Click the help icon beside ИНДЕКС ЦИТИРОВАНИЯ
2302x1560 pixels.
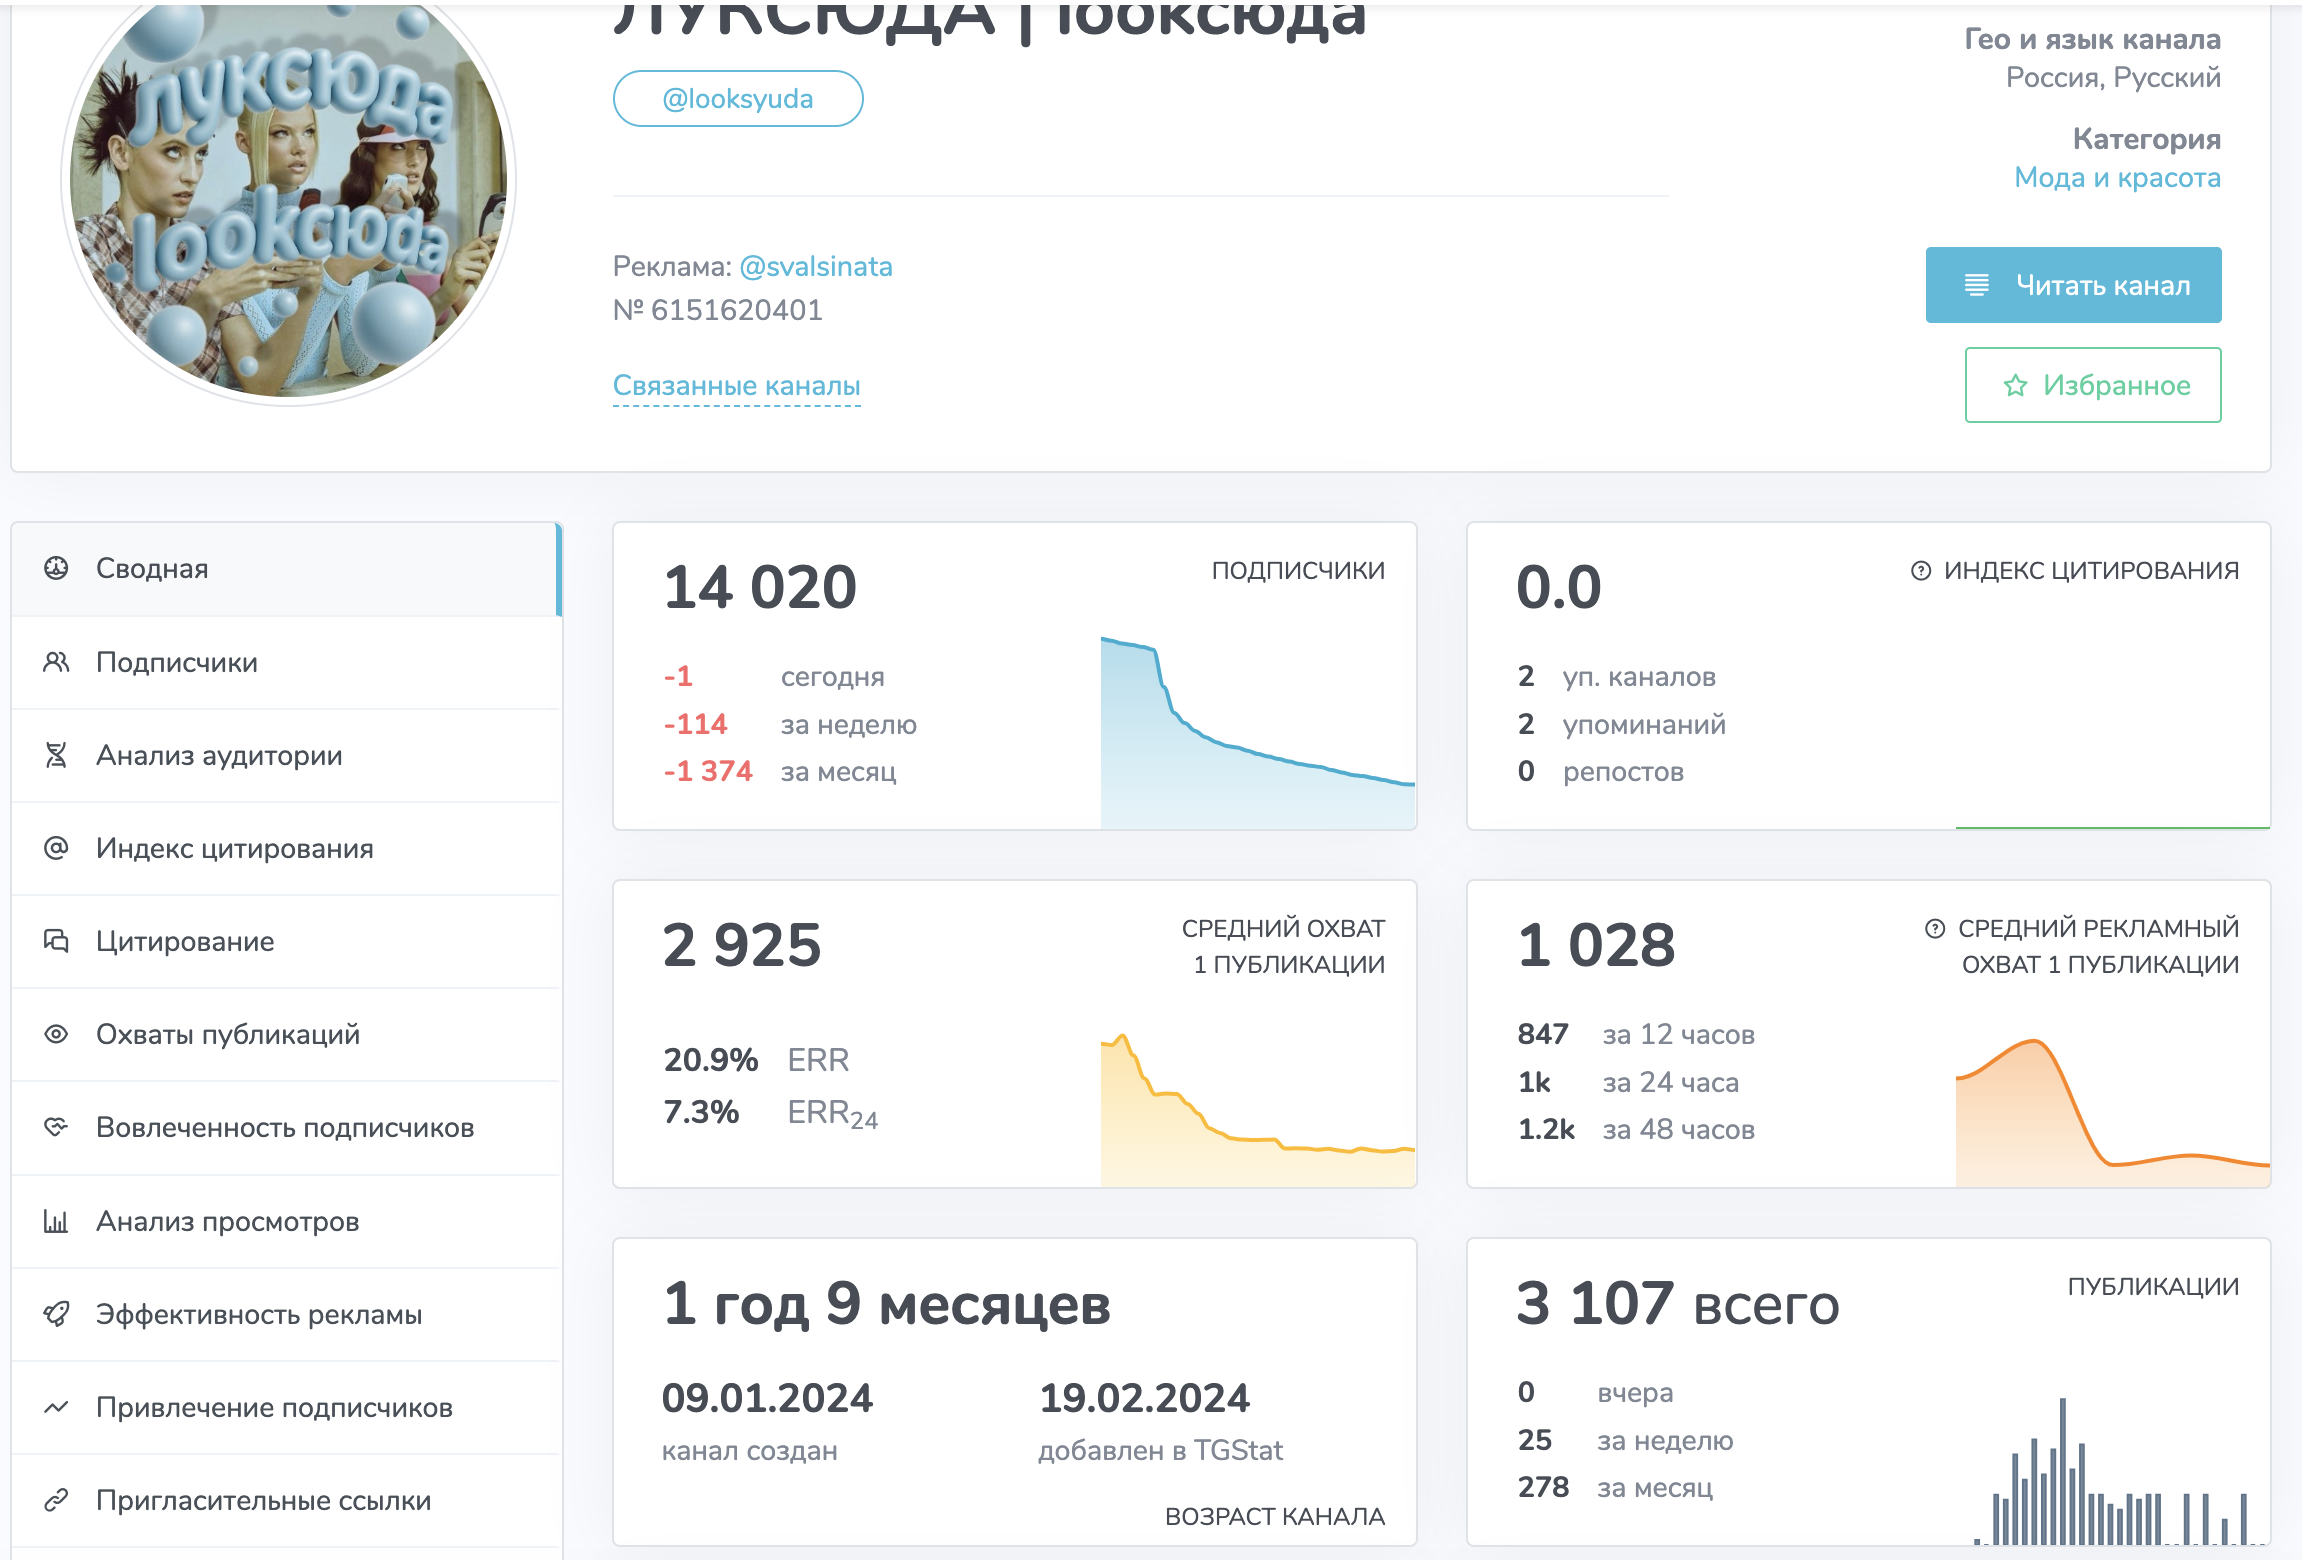click(1920, 570)
